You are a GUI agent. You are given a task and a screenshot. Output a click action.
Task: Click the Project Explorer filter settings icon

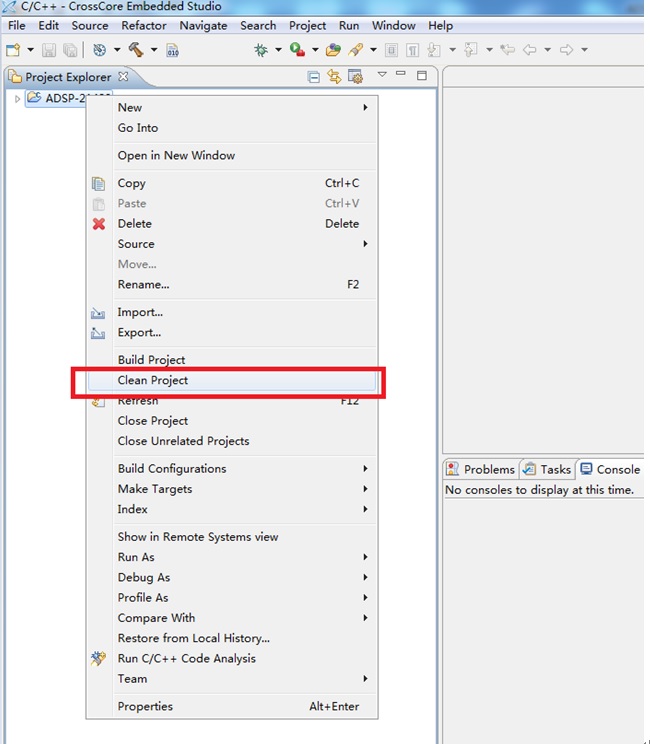(355, 76)
